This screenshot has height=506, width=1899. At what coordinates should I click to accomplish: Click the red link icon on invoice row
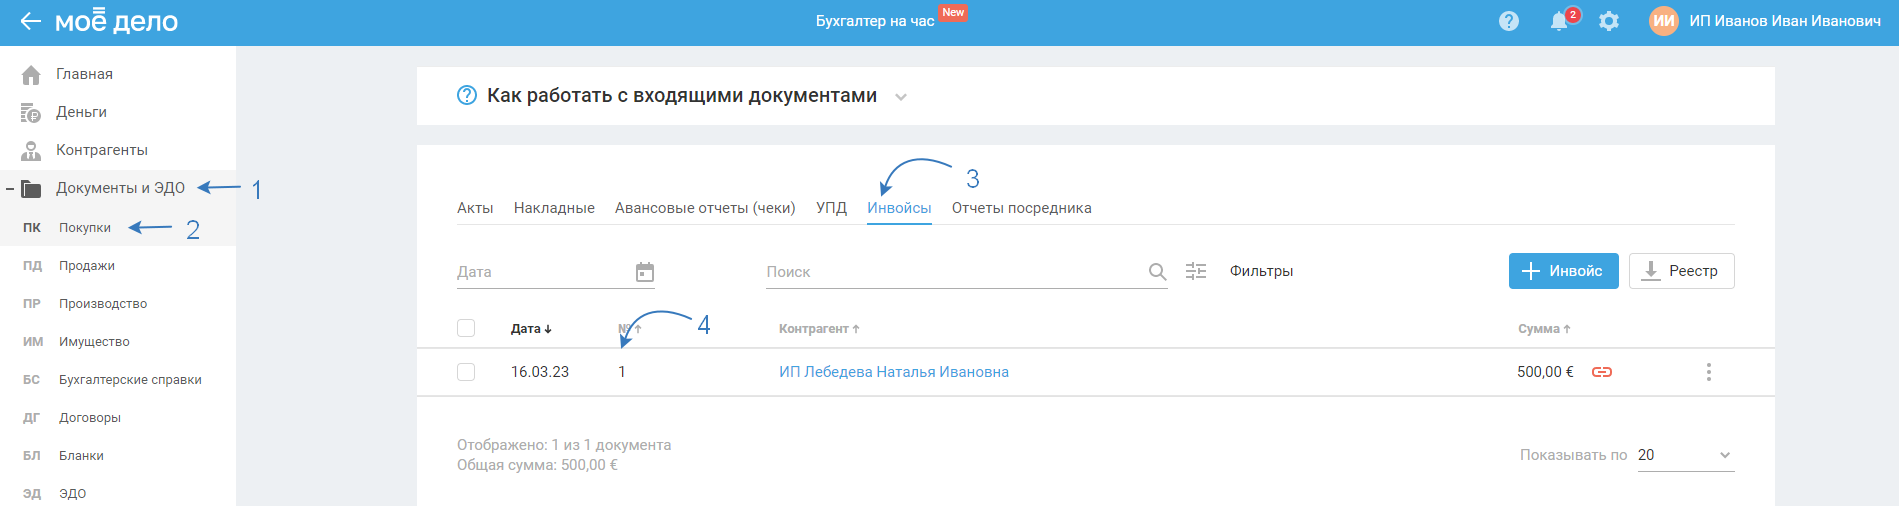click(x=1602, y=372)
